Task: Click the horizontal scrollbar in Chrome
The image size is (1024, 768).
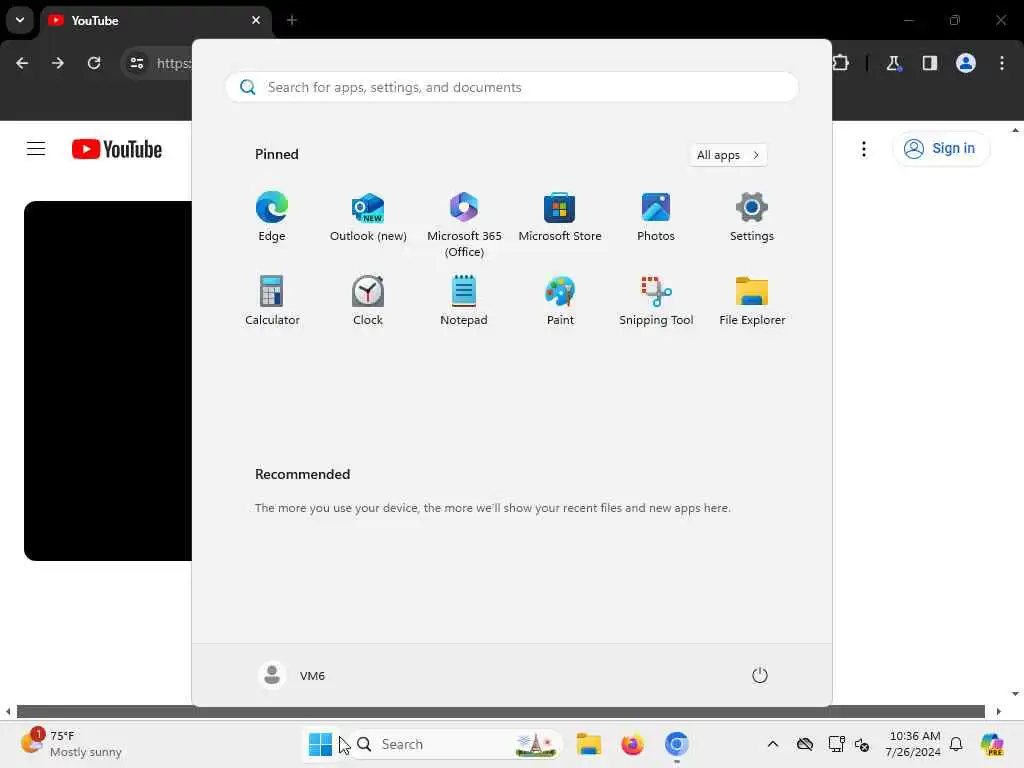Action: pyautogui.click(x=500, y=711)
